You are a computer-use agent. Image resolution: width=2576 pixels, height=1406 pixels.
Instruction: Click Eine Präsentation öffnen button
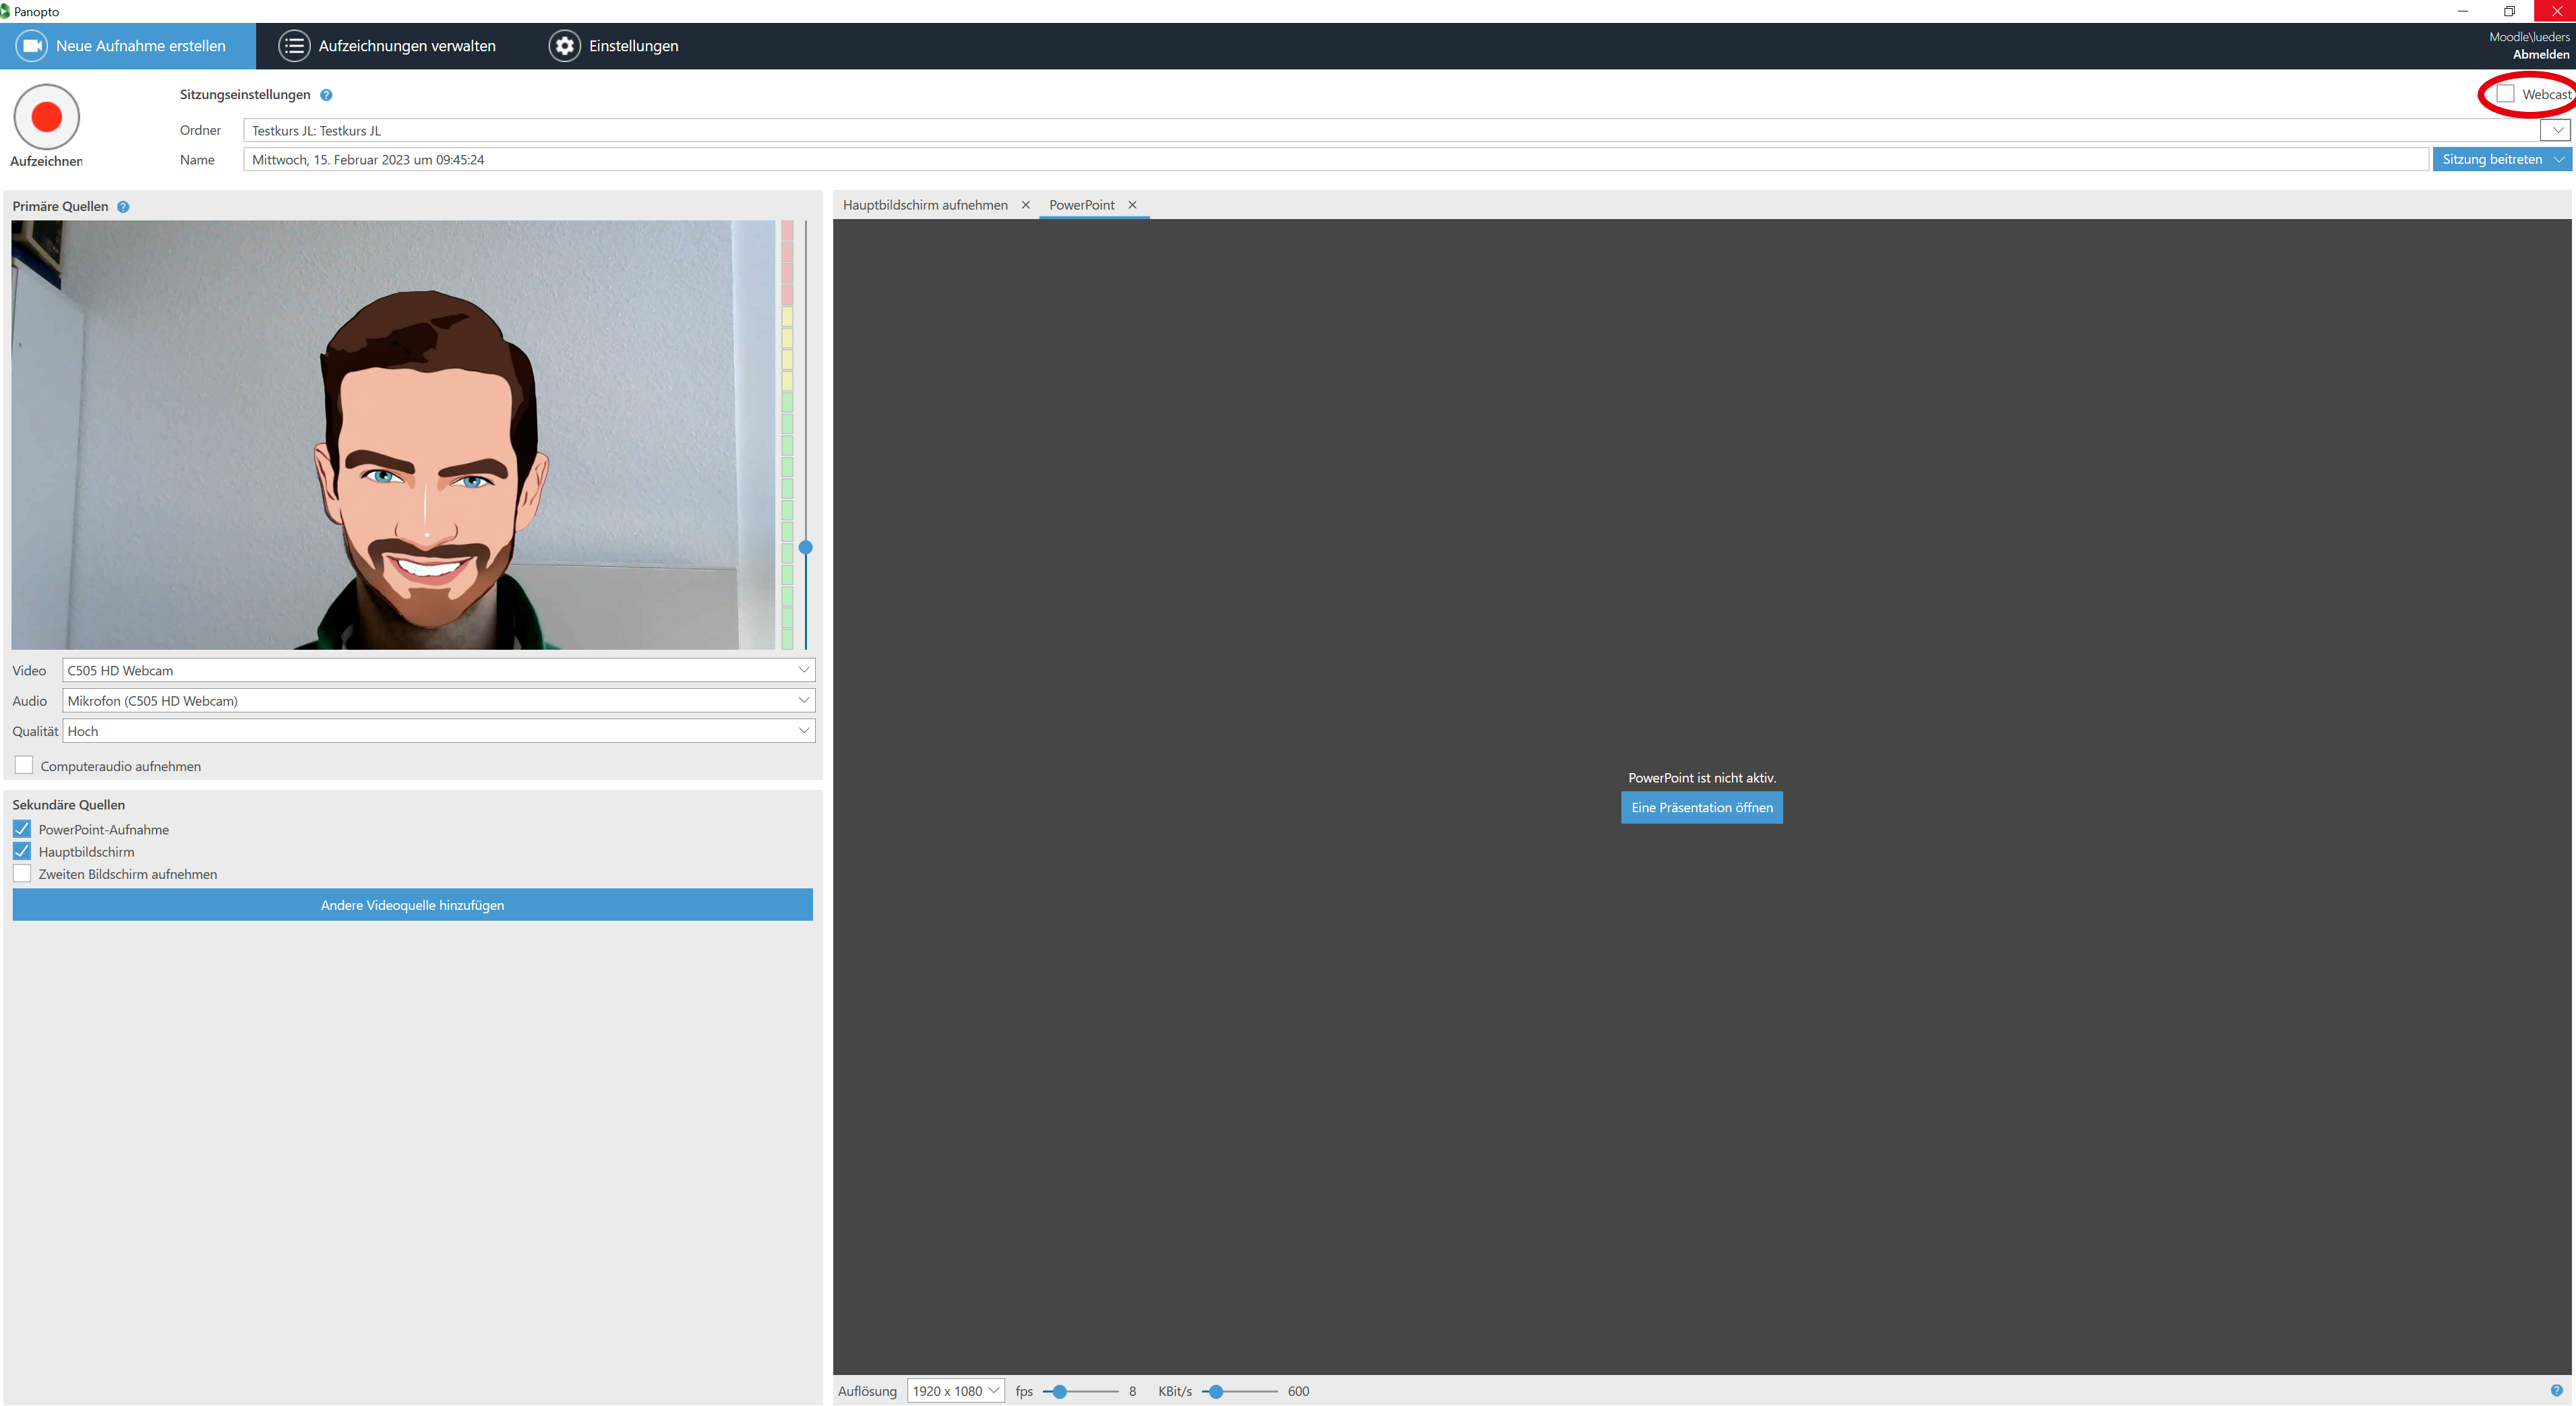(x=1701, y=807)
